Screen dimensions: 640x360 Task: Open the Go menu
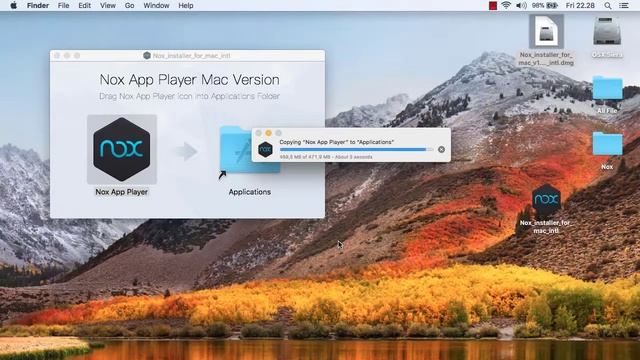pyautogui.click(x=129, y=5)
